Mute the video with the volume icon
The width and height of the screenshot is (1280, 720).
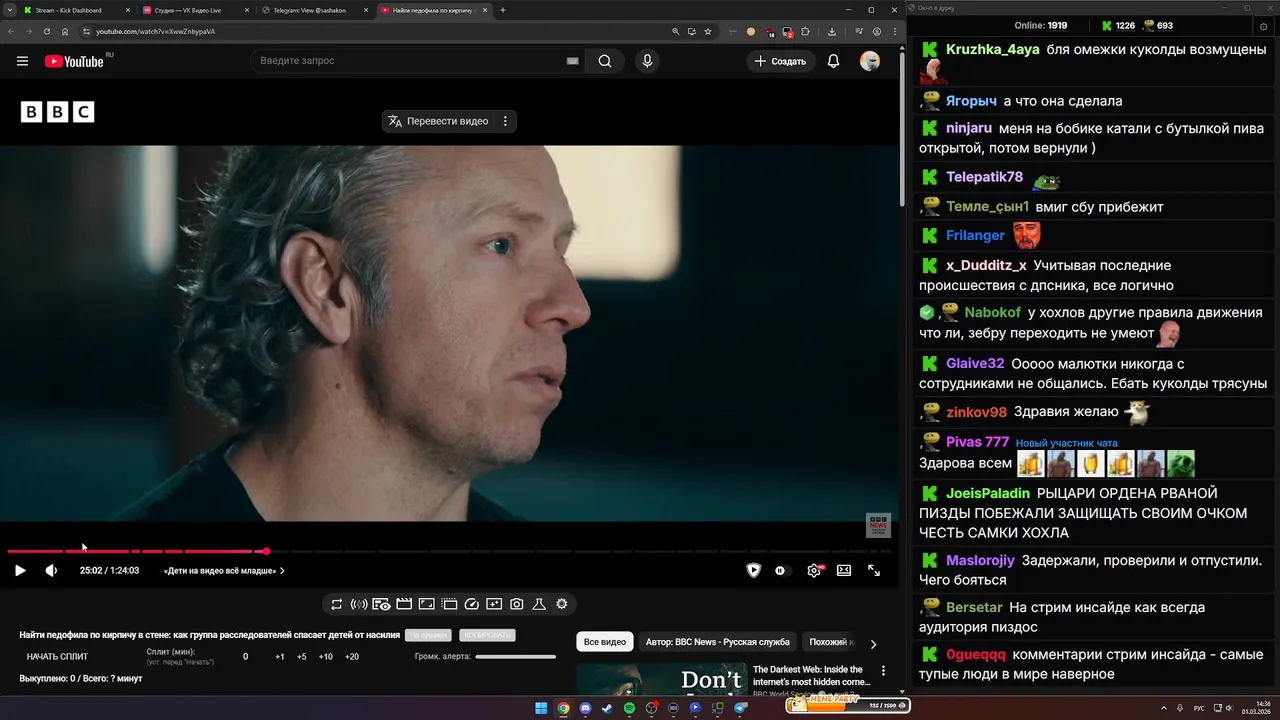(x=51, y=570)
